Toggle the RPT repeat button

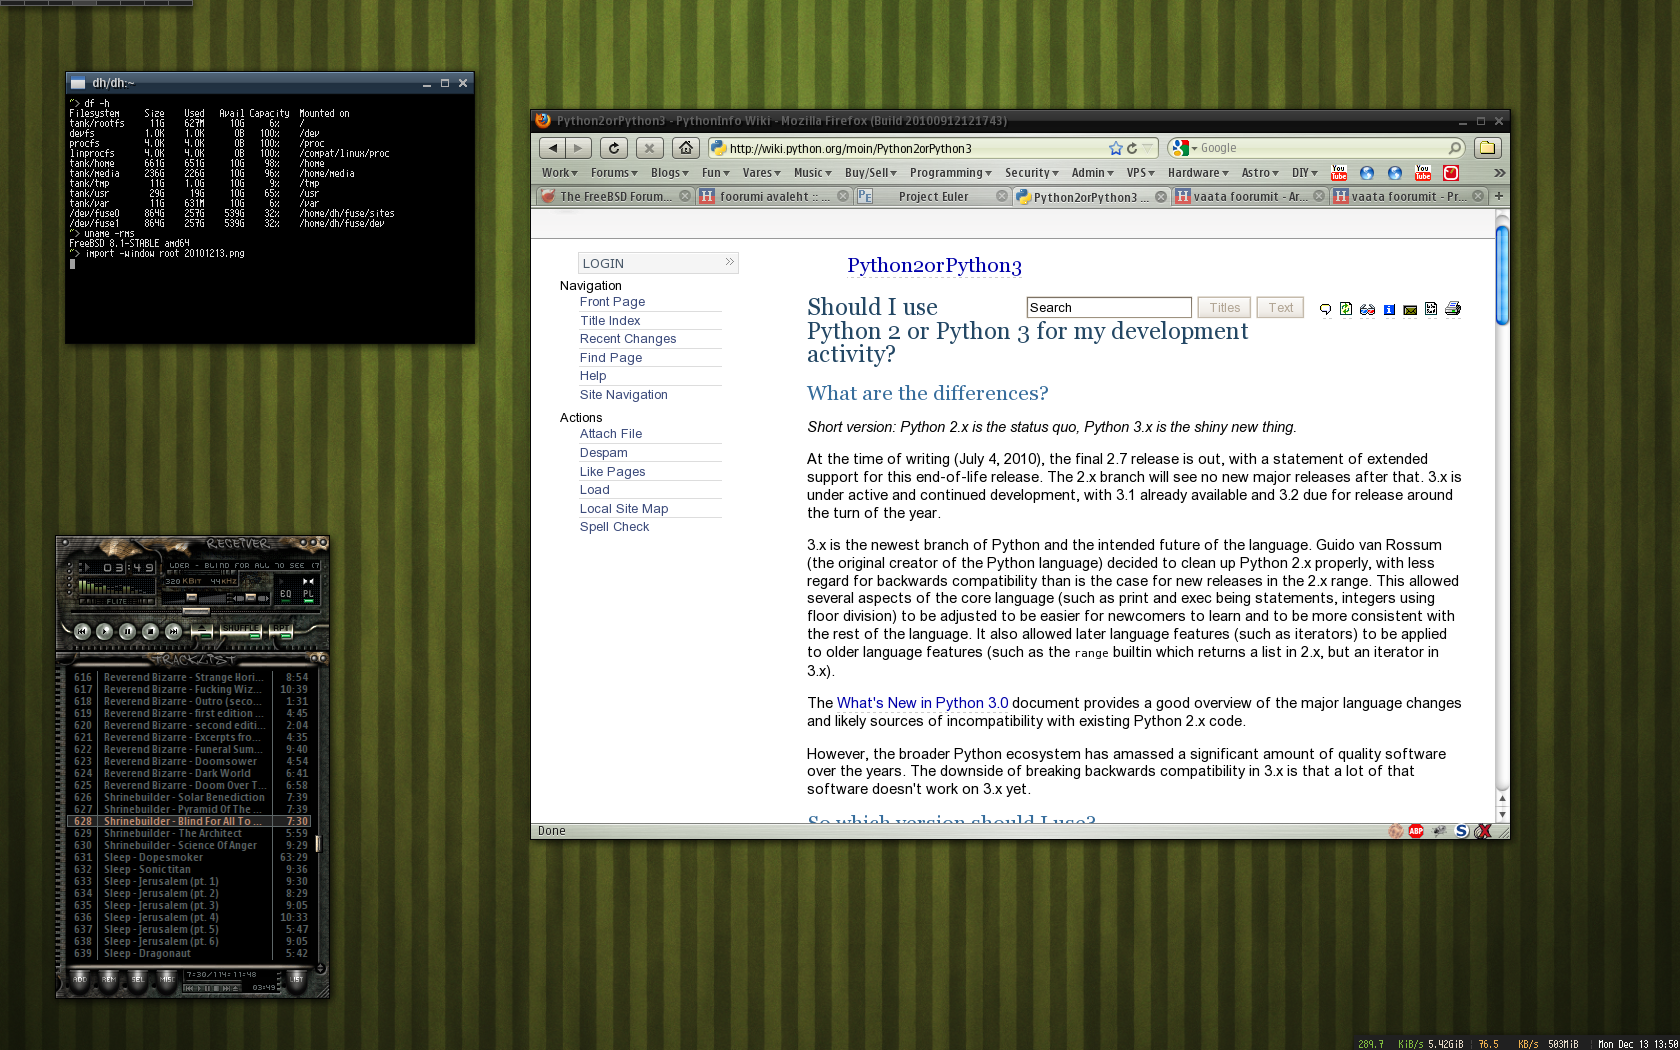(280, 629)
